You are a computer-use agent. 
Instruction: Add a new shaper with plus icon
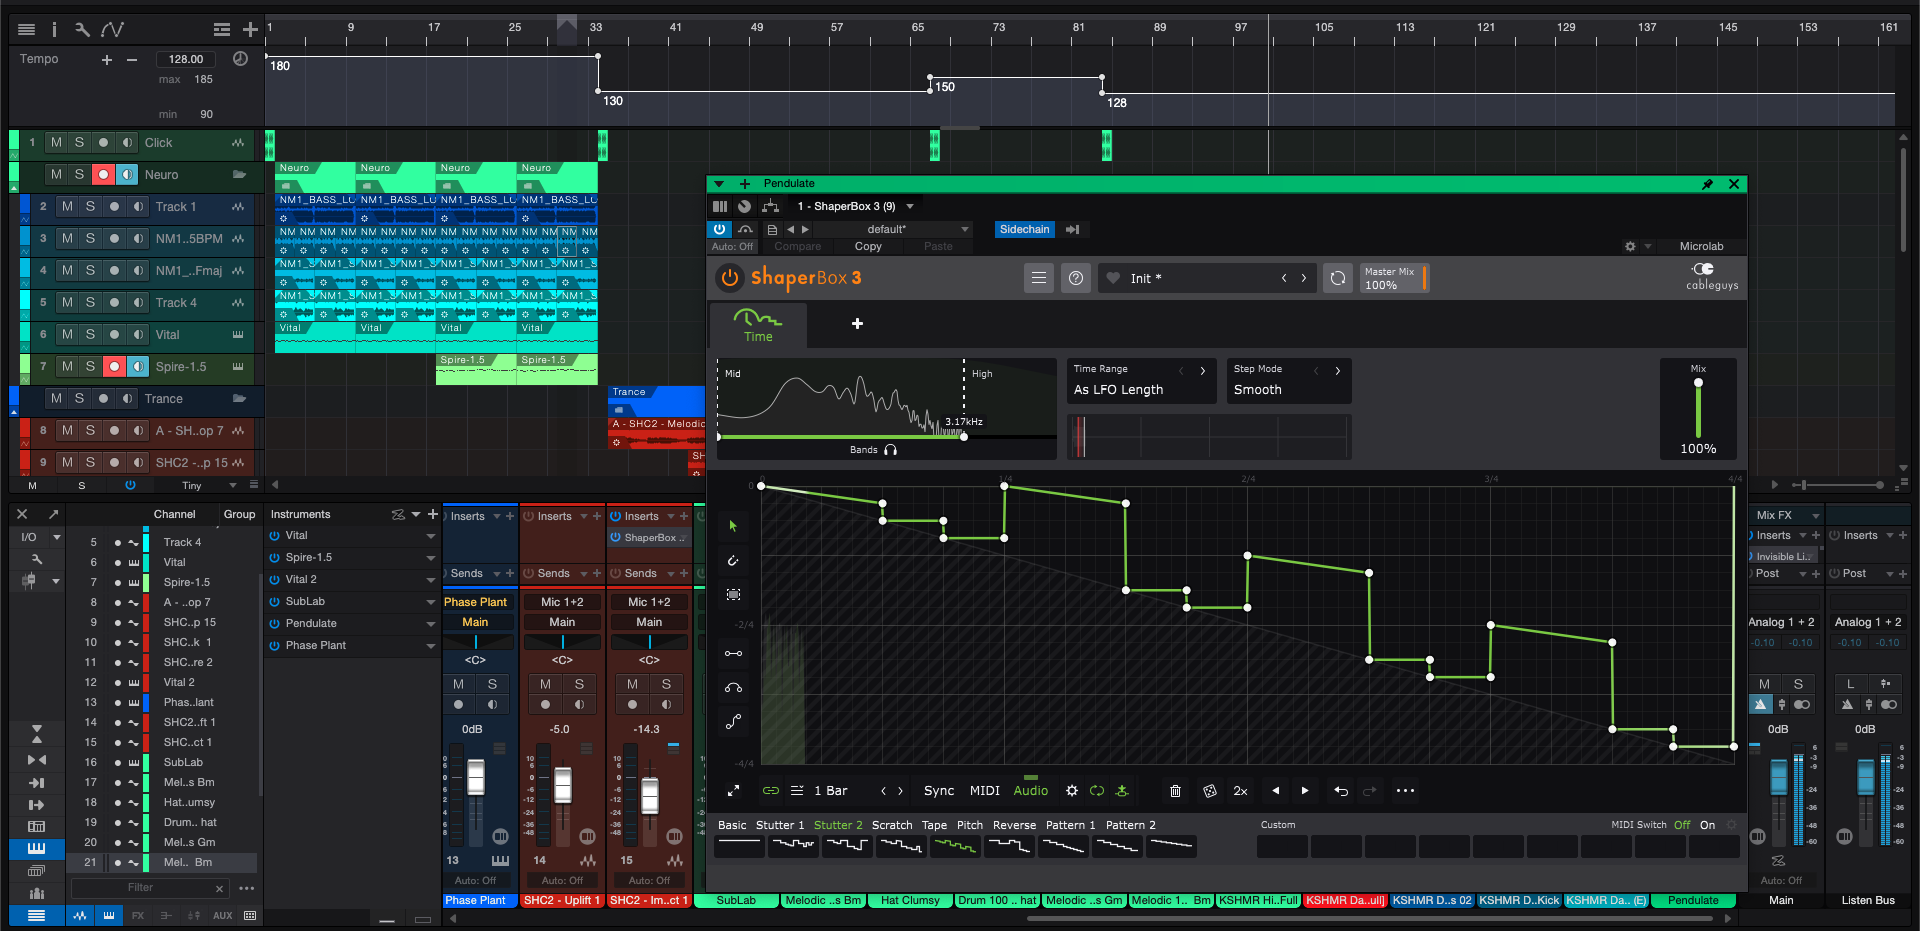pos(857,323)
